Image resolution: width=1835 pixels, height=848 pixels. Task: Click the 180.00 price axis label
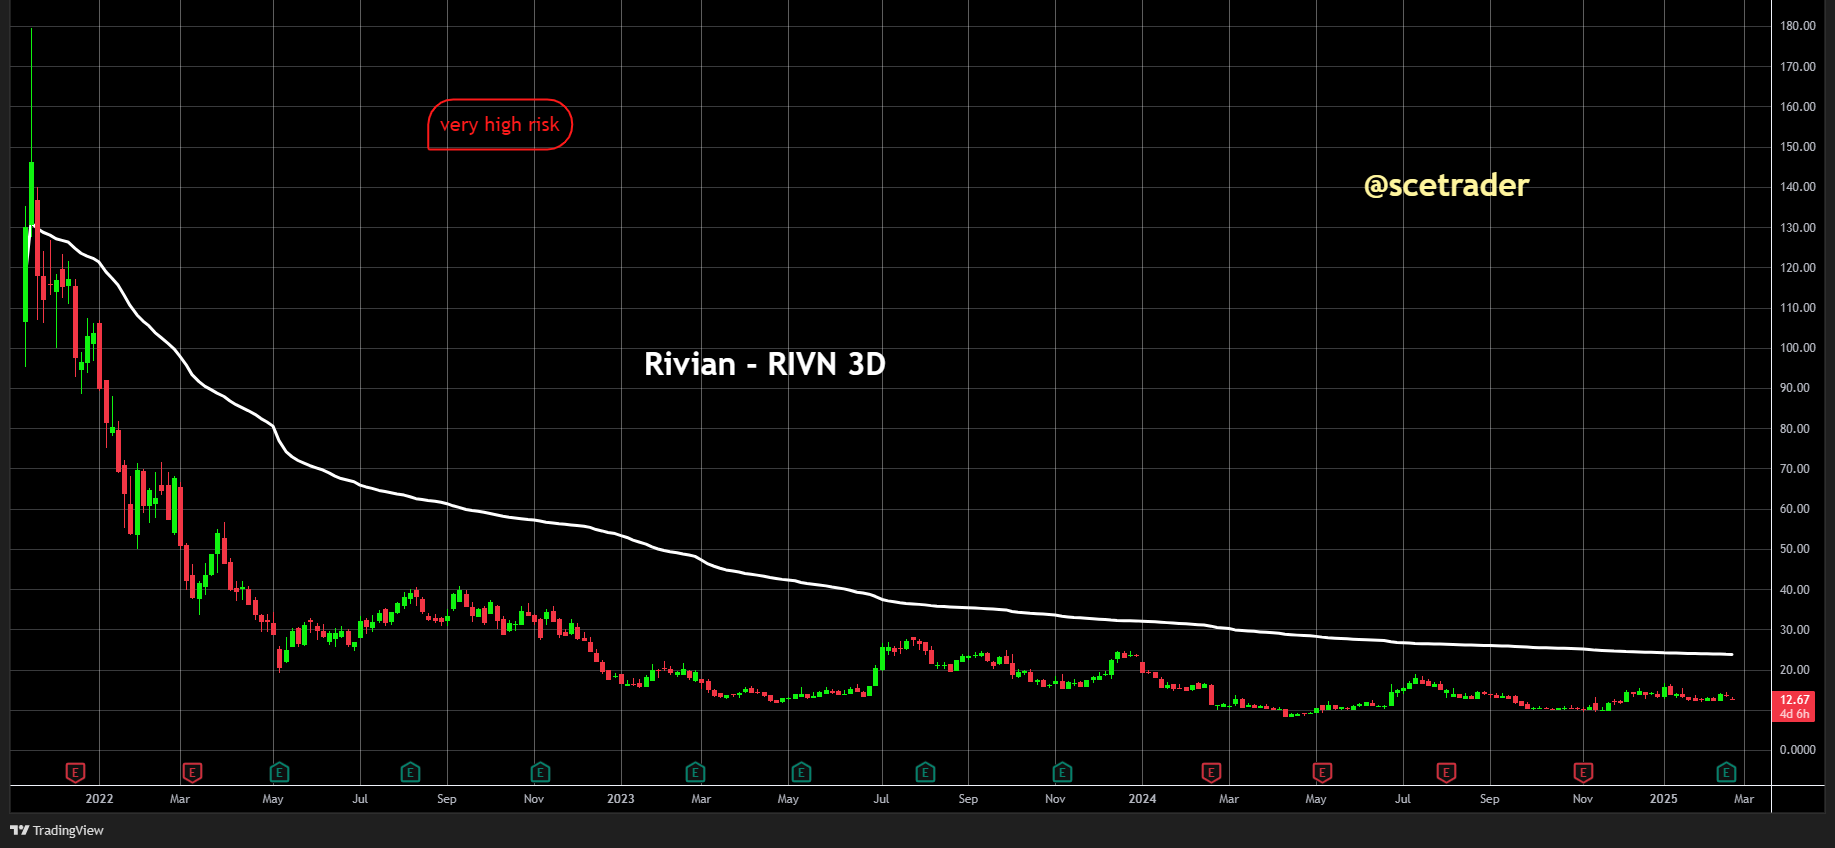1798,26
